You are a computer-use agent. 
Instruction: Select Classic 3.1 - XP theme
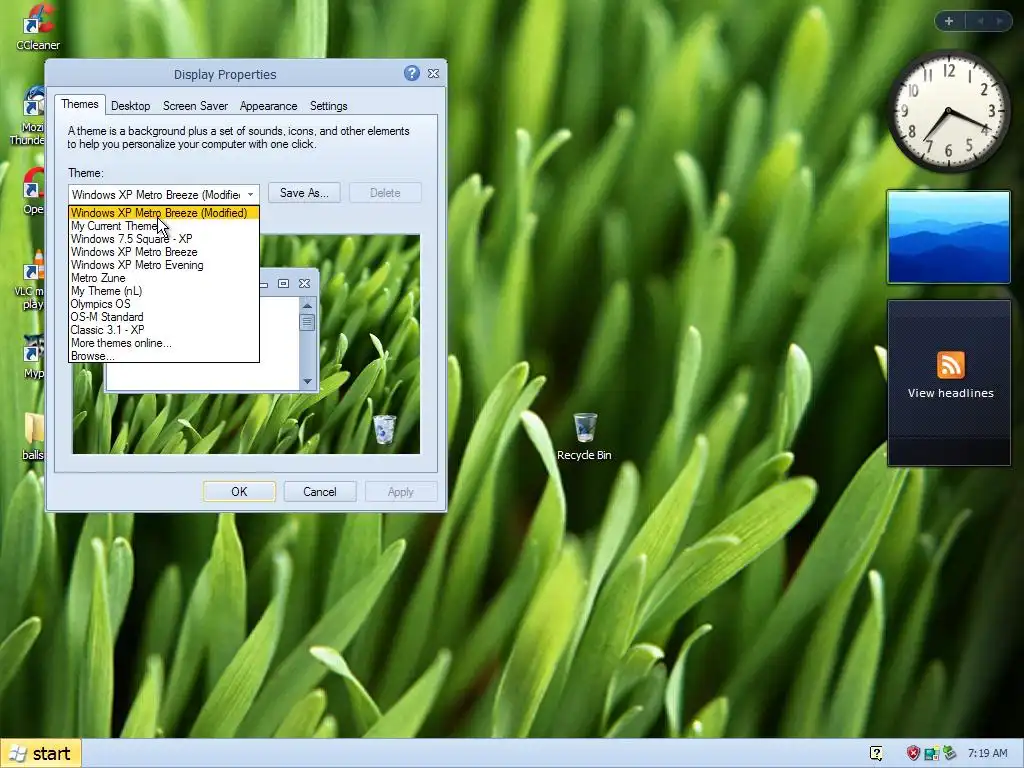pos(164,330)
